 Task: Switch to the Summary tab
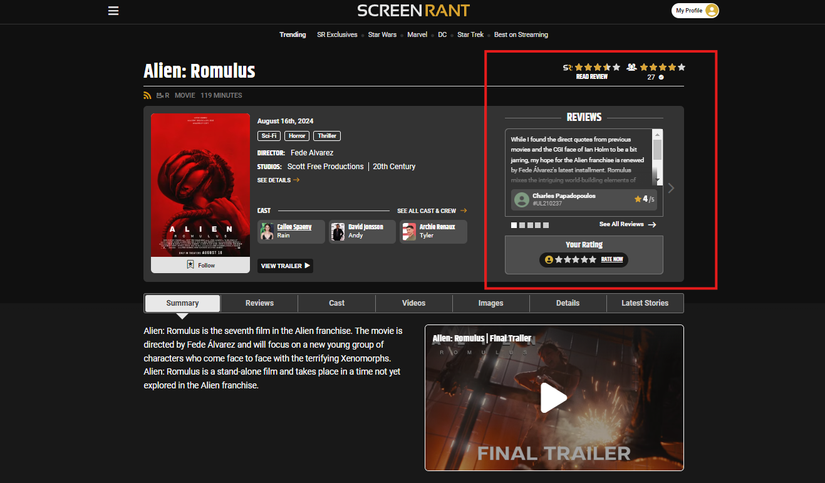[x=183, y=303]
